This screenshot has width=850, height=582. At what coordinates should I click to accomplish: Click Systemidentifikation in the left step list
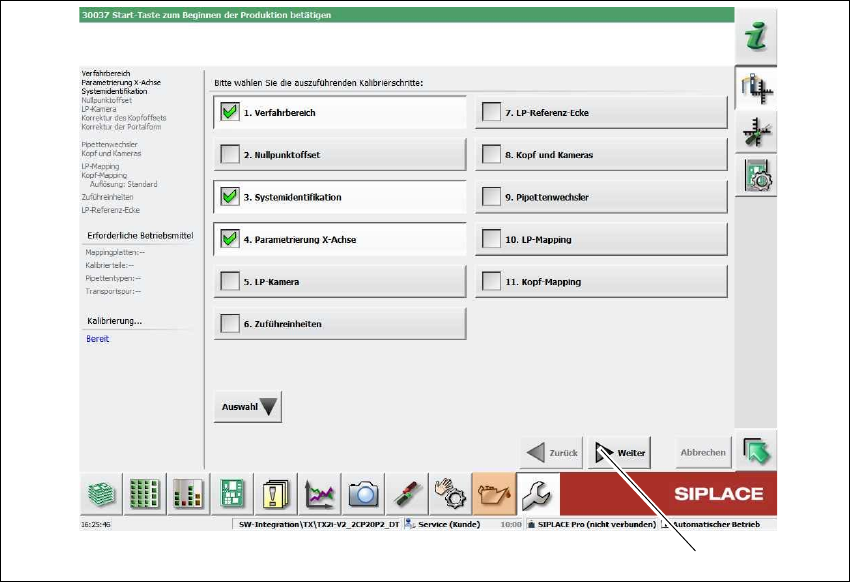pos(114,91)
